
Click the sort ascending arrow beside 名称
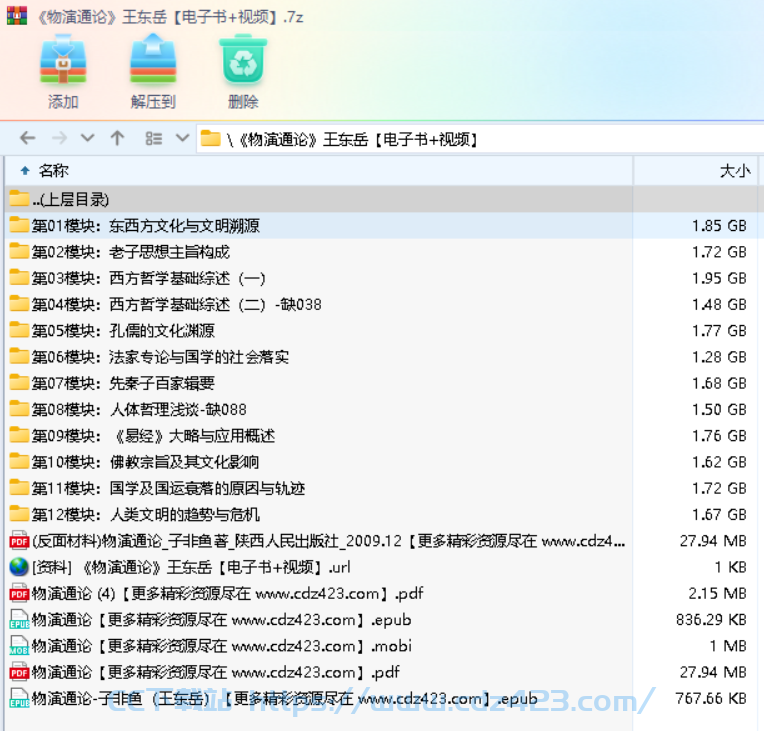point(25,171)
